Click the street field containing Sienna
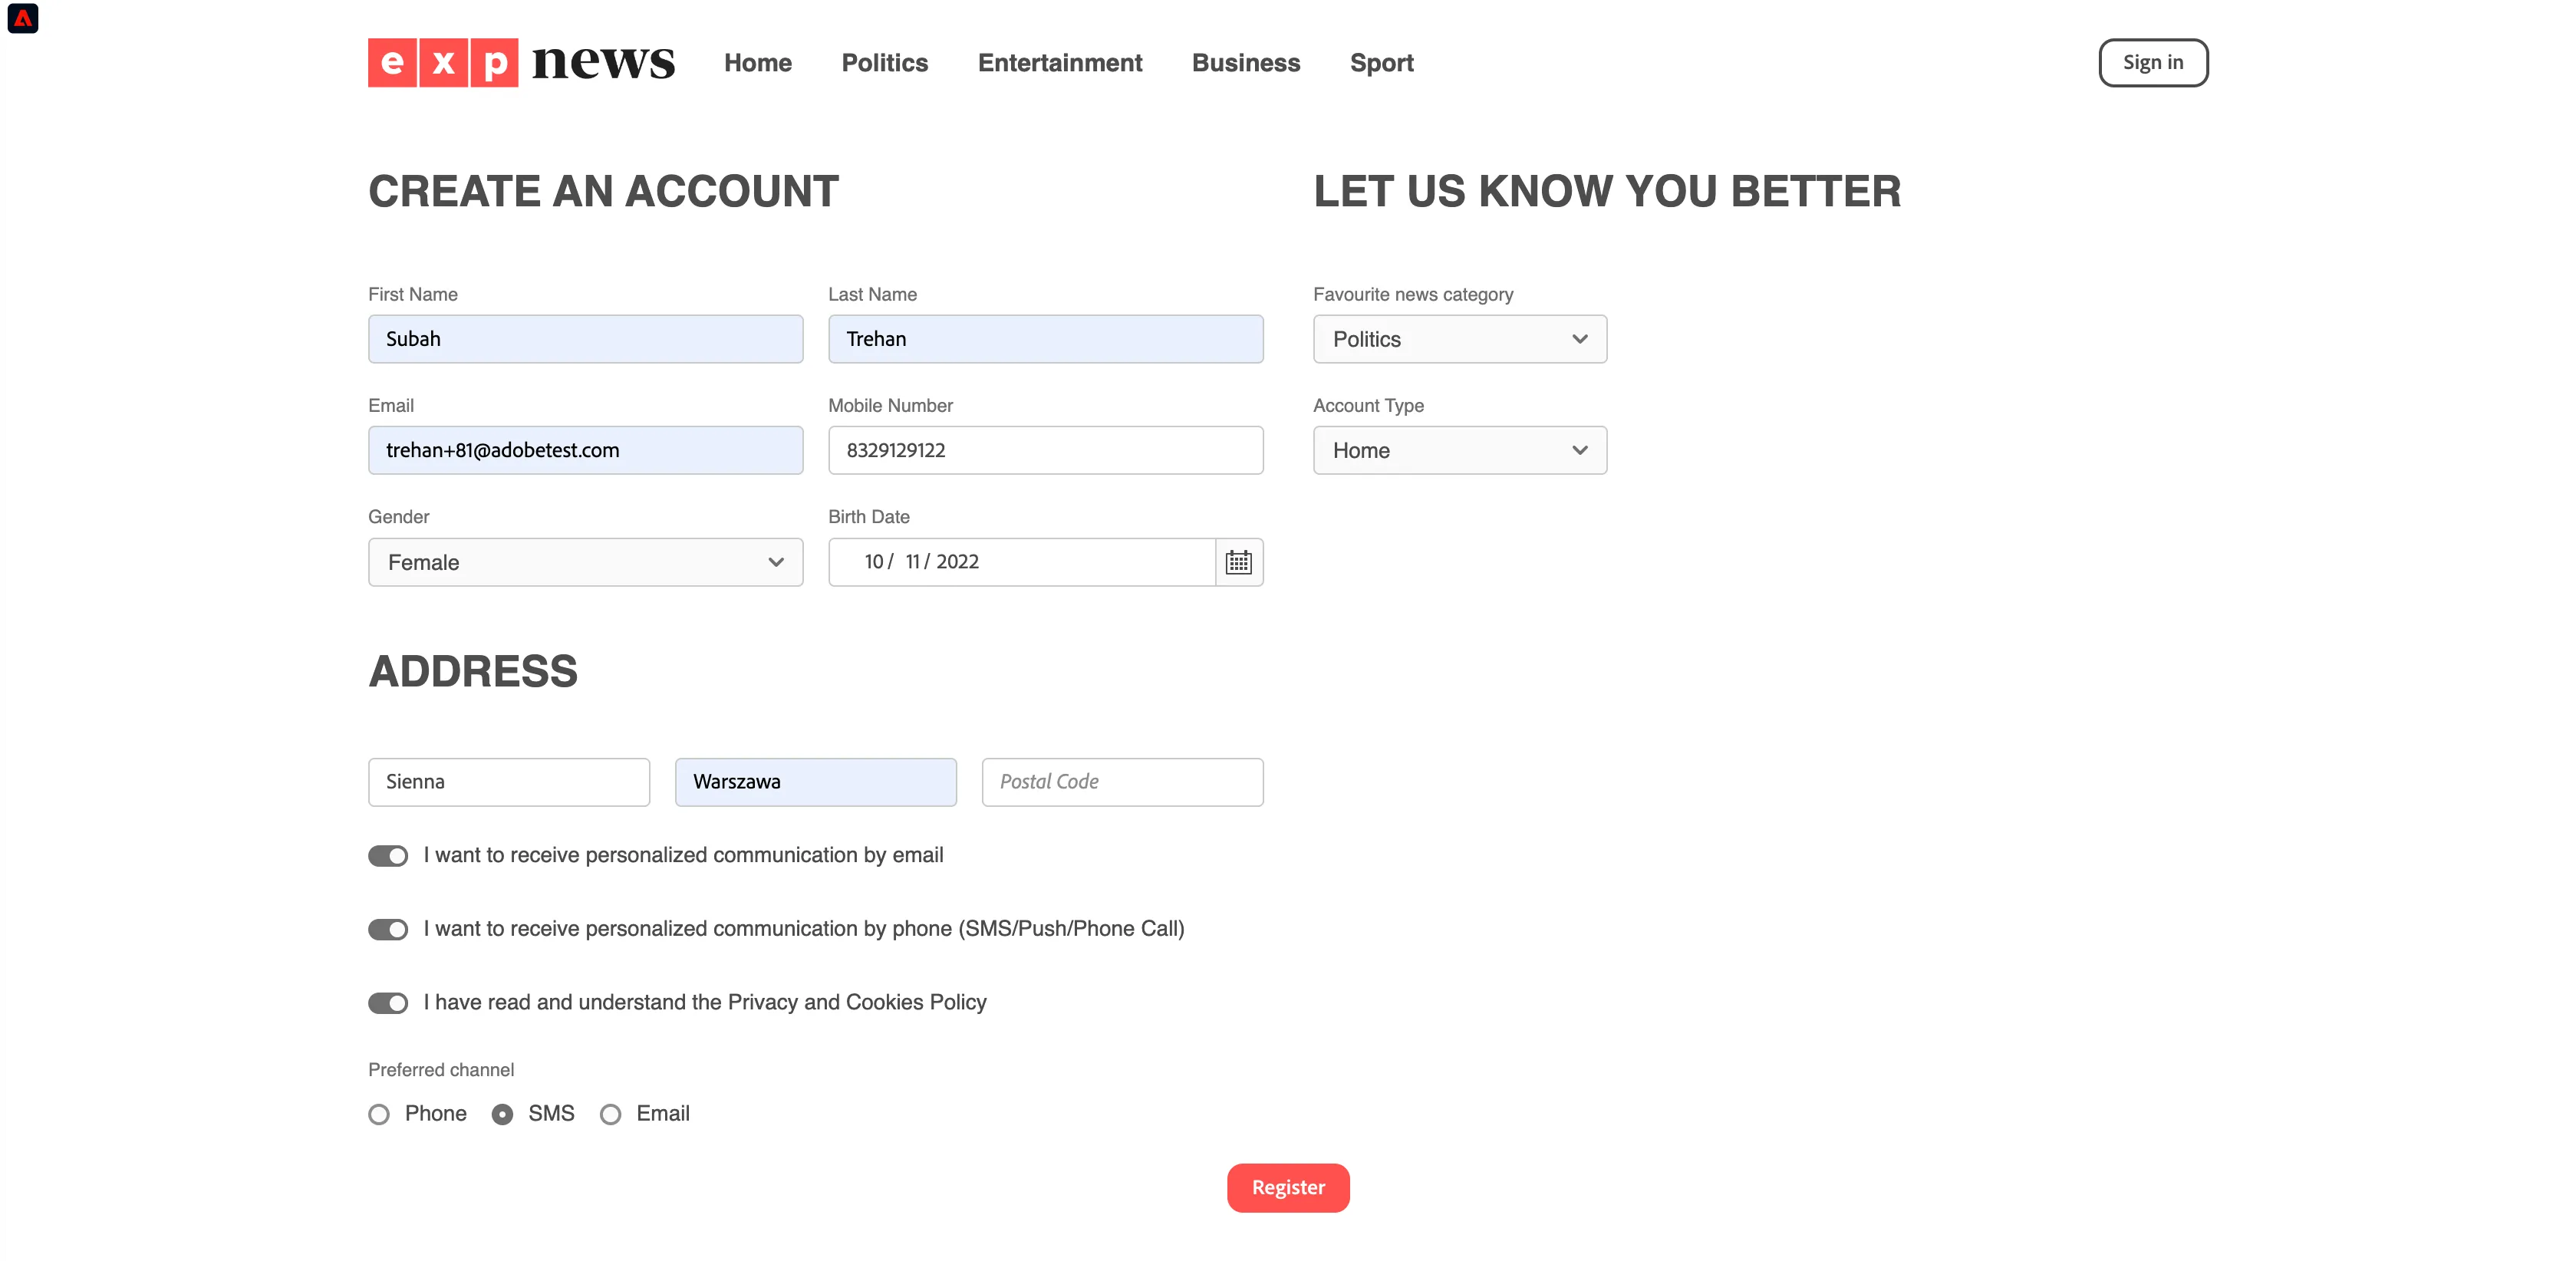Image resolution: width=2576 pixels, height=1261 pixels. coord(509,782)
